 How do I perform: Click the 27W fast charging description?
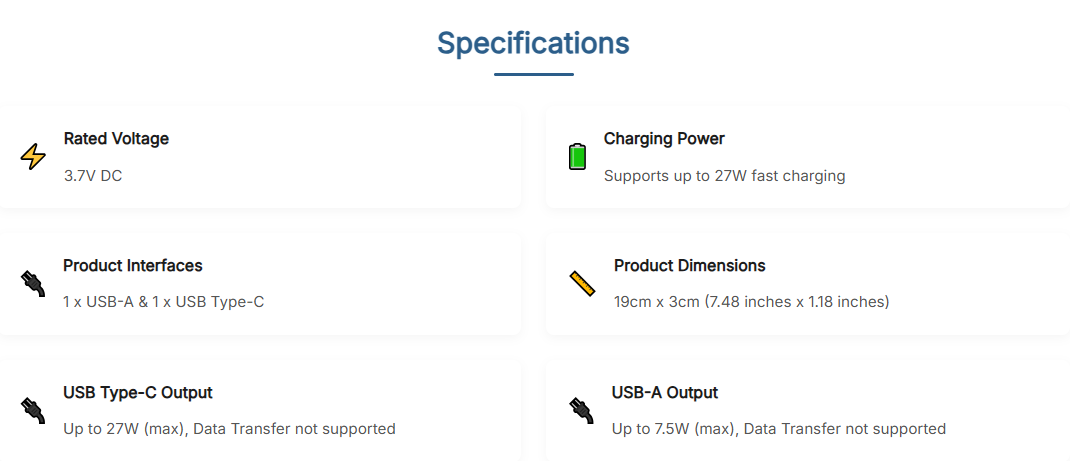click(724, 176)
